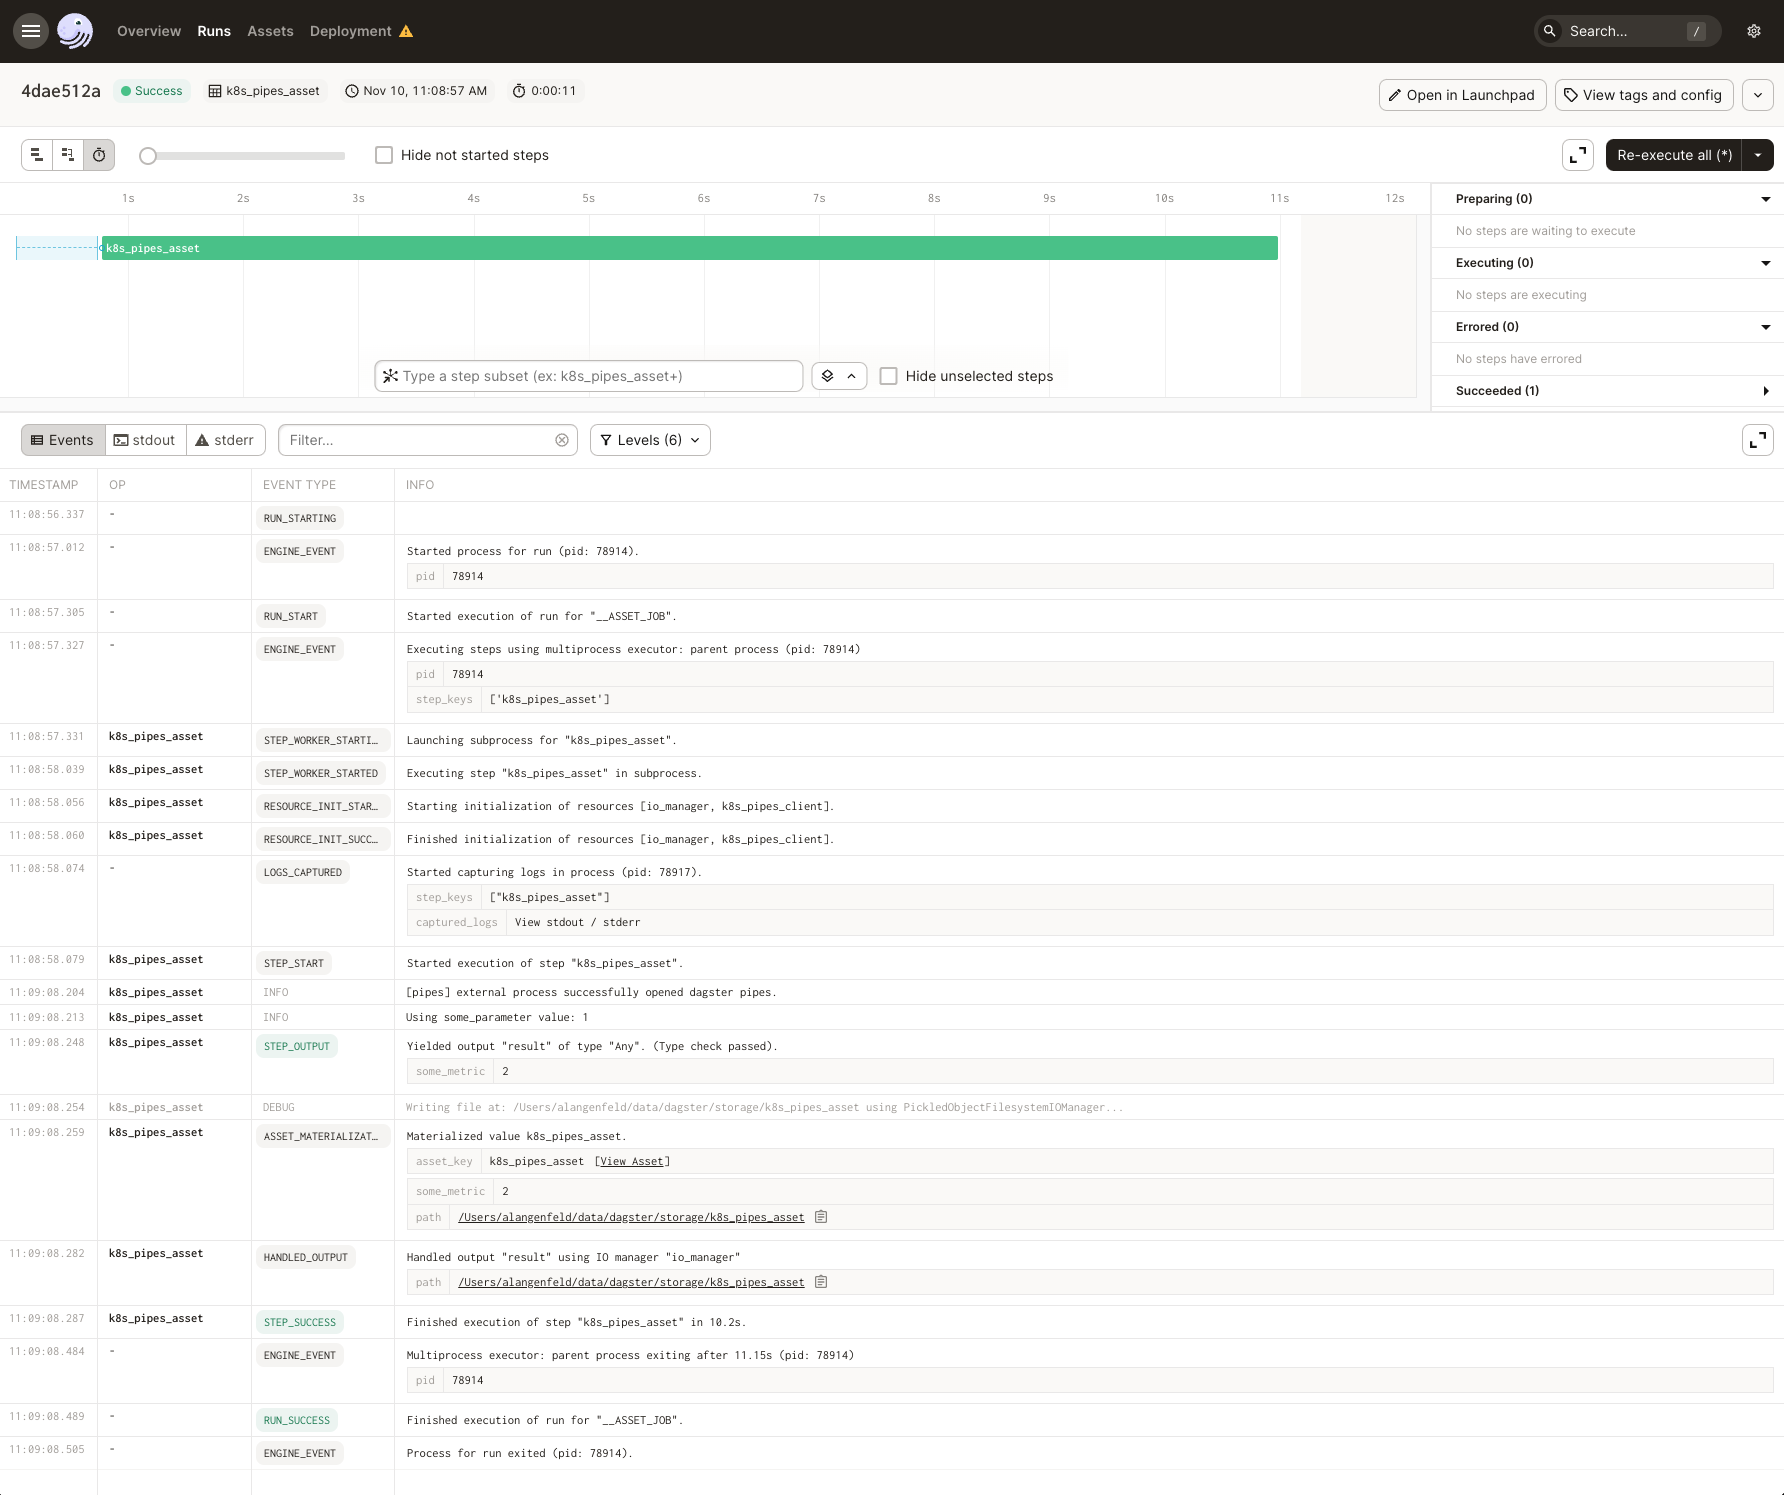
Task: Open the Levels filter dropdown
Action: pos(650,440)
